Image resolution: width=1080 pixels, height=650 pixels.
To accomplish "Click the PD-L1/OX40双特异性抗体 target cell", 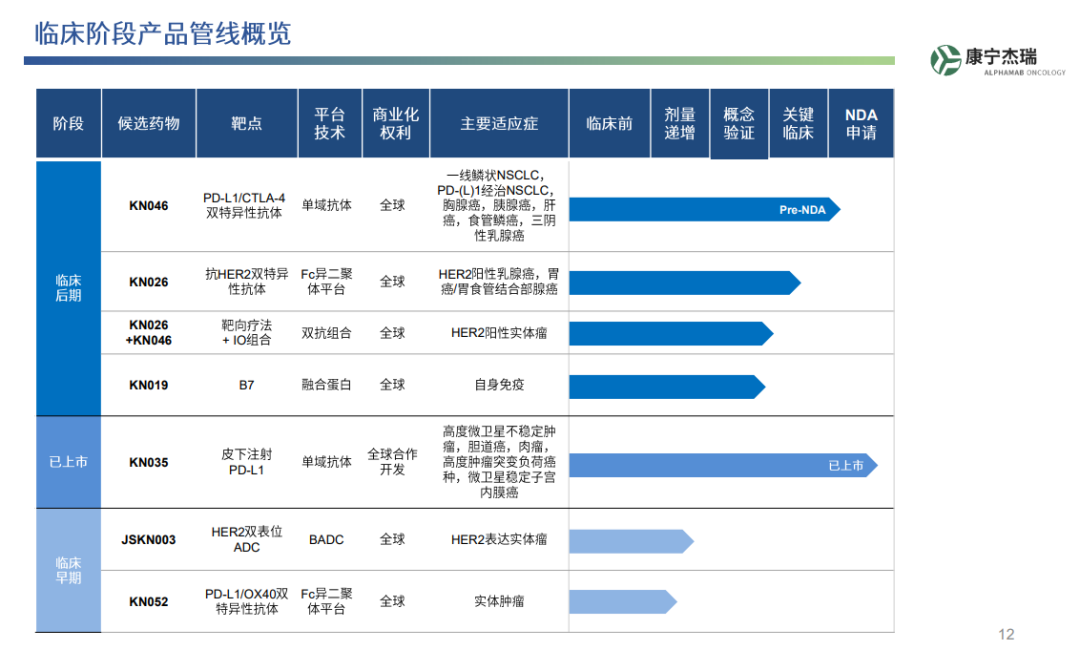I will click(x=247, y=601).
